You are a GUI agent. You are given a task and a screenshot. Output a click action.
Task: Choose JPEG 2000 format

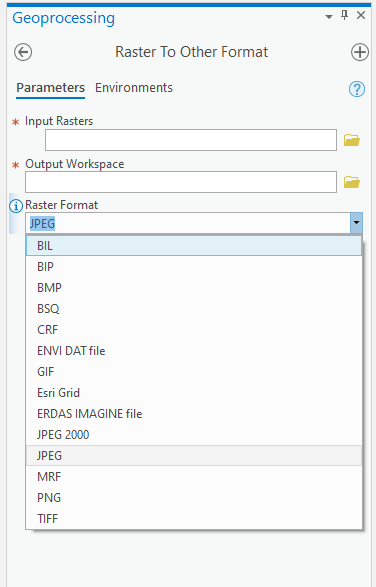[194, 434]
